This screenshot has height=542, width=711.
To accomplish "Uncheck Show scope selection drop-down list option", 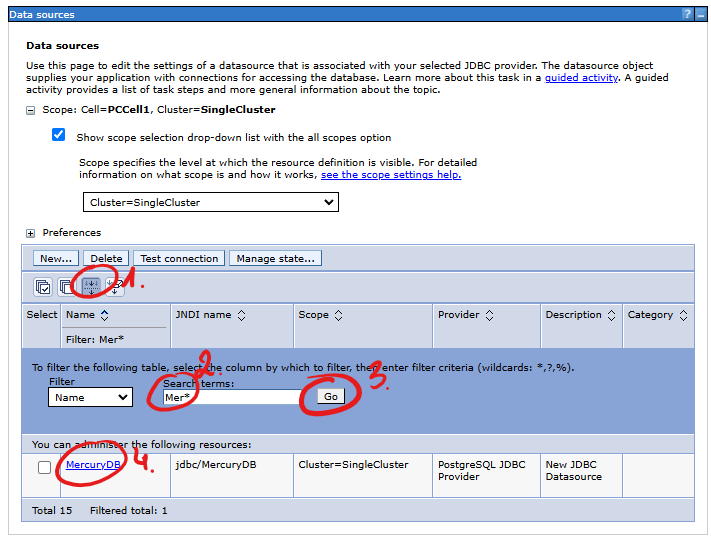I will [58, 135].
